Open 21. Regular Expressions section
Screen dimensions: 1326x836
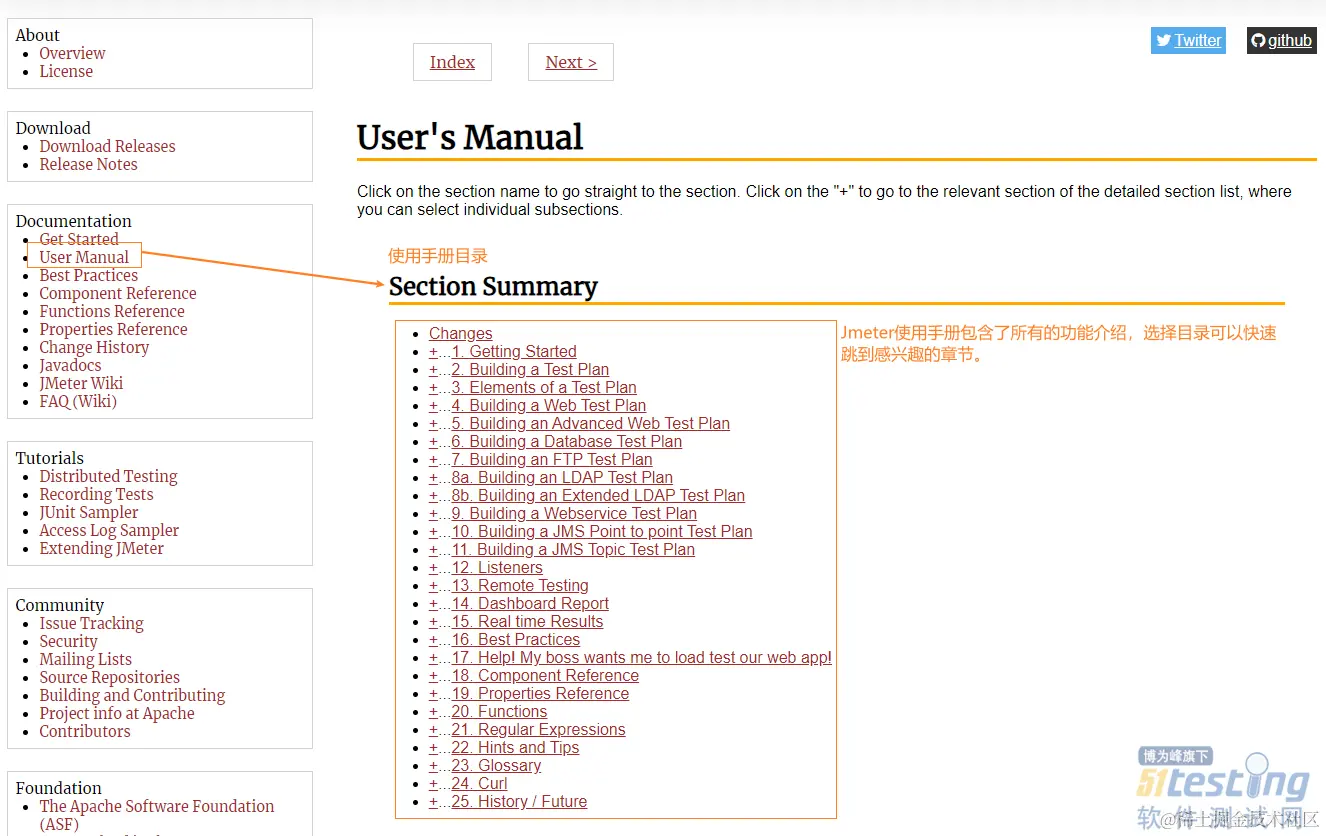538,730
